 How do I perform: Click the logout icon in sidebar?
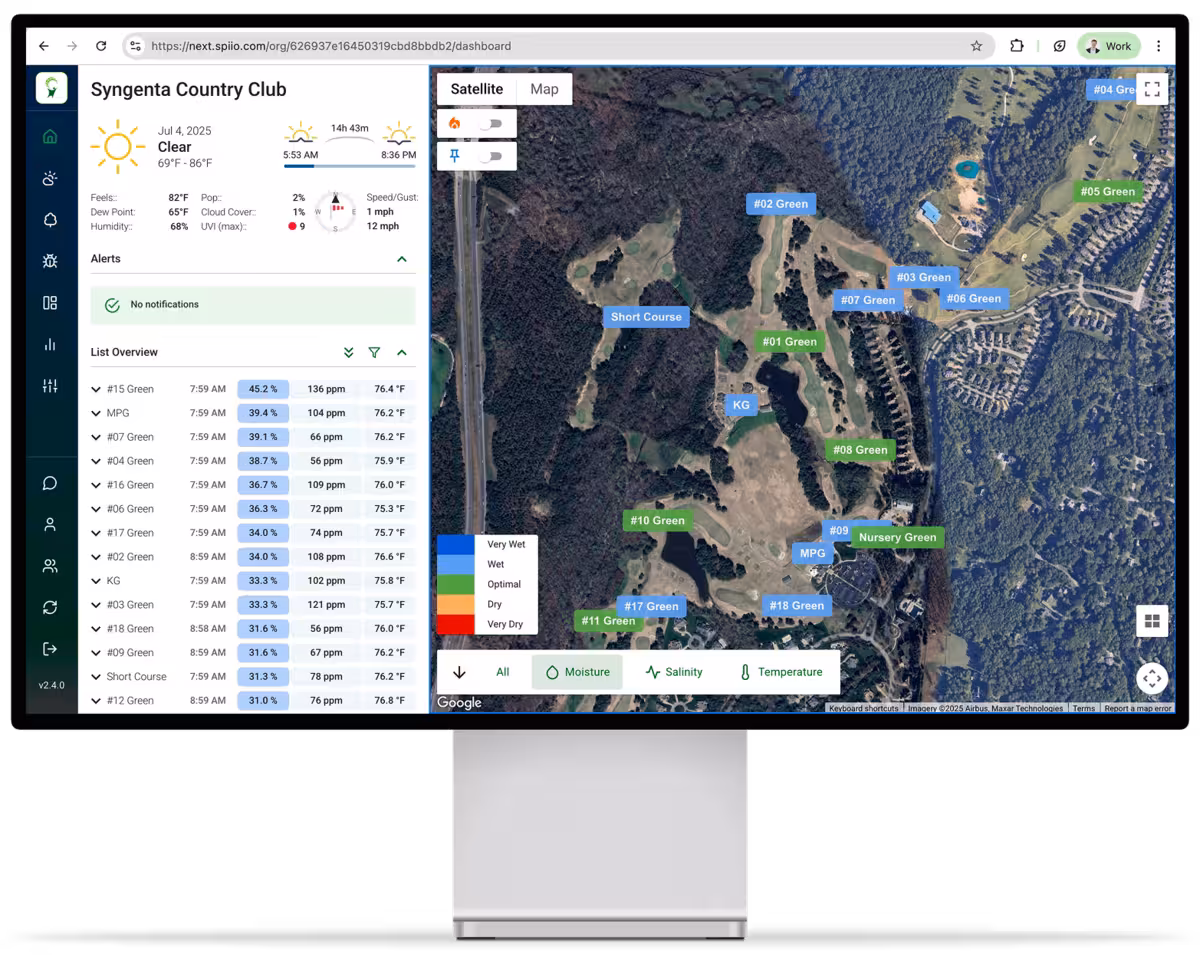coord(50,649)
